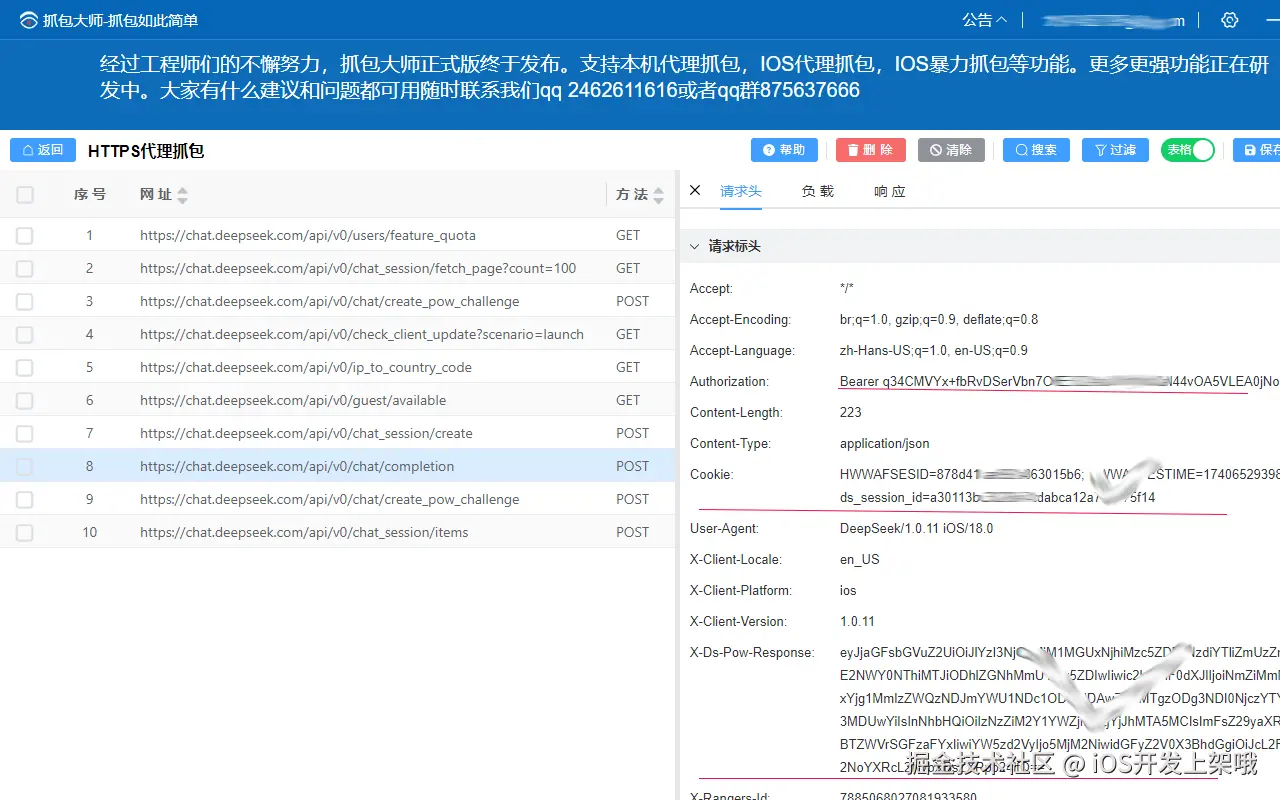Switch to the 负载 payload tab
This screenshot has height=800, width=1280.
tap(818, 191)
